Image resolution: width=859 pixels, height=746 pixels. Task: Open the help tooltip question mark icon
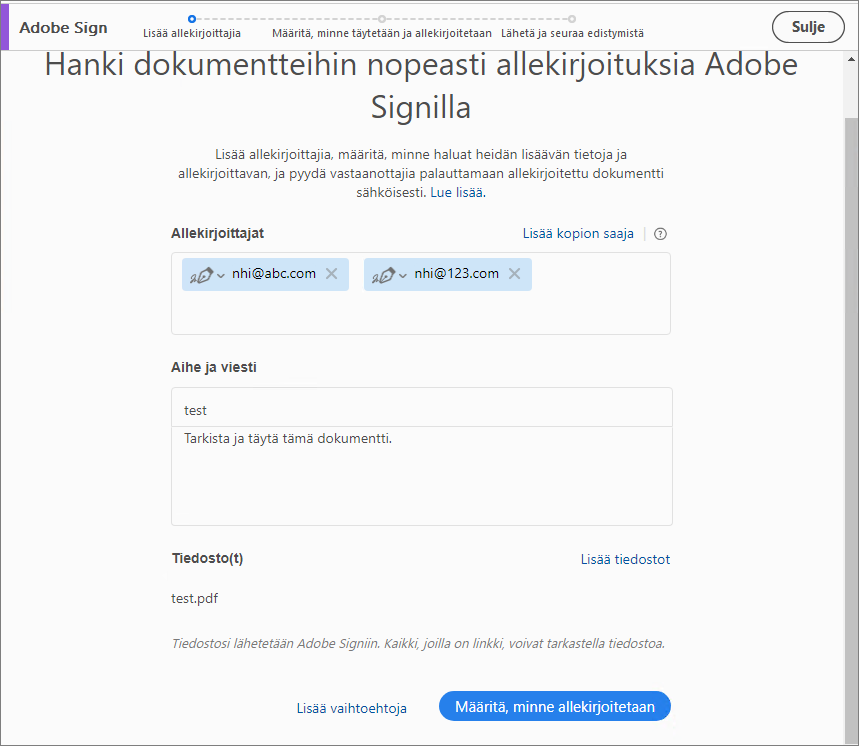pyautogui.click(x=659, y=233)
